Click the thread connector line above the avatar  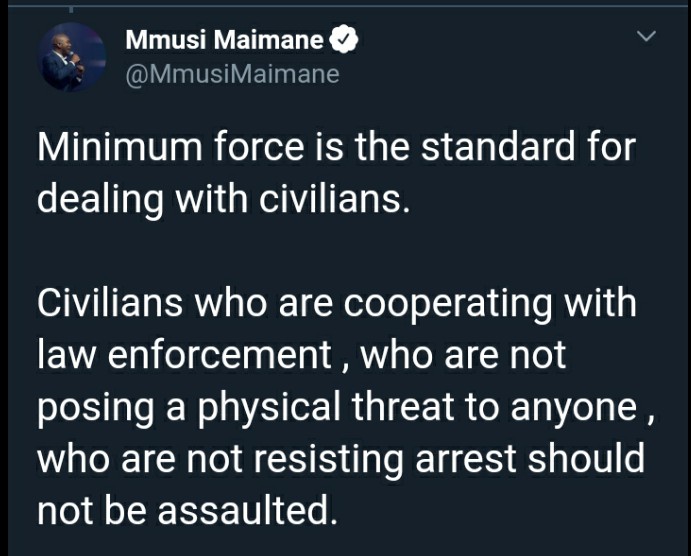pyautogui.click(x=71, y=7)
